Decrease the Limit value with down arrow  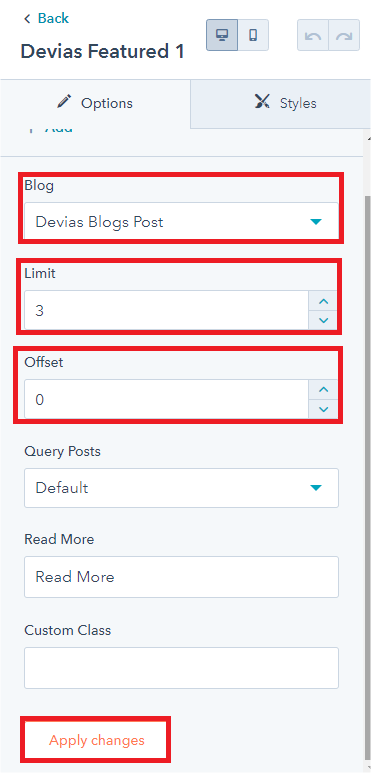323,320
